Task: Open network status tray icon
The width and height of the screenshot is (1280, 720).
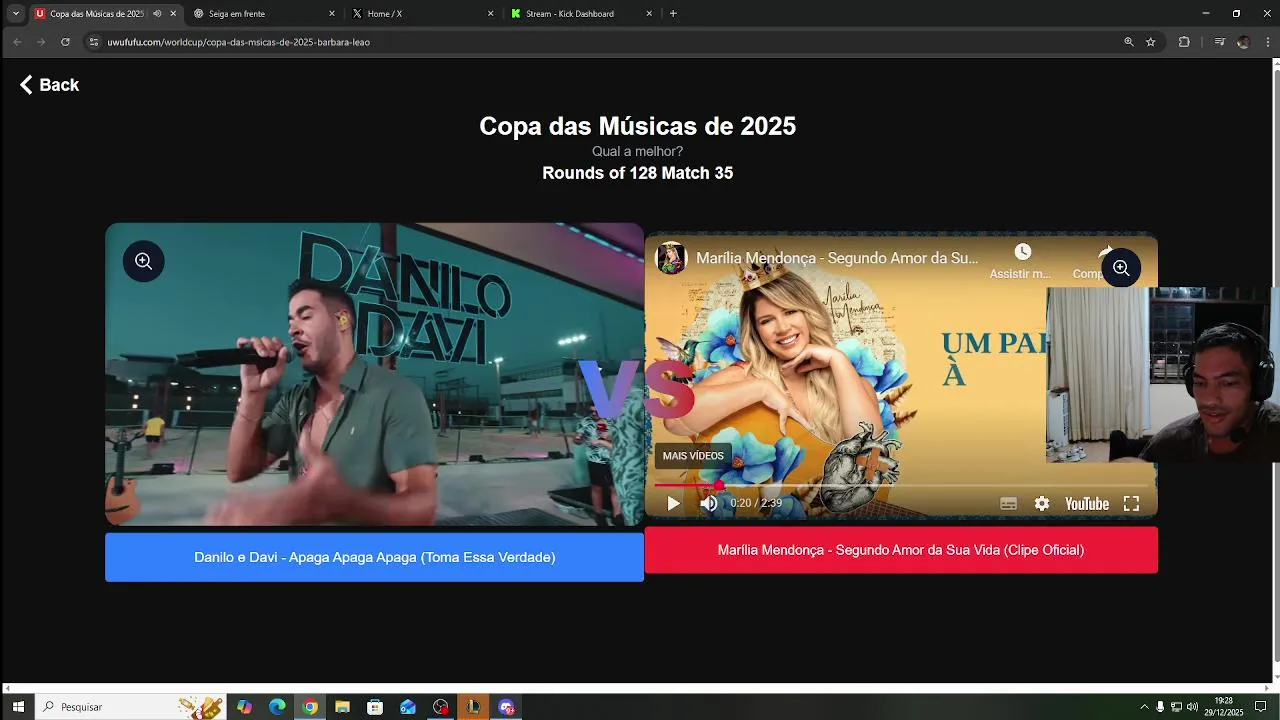Action: (1176, 707)
